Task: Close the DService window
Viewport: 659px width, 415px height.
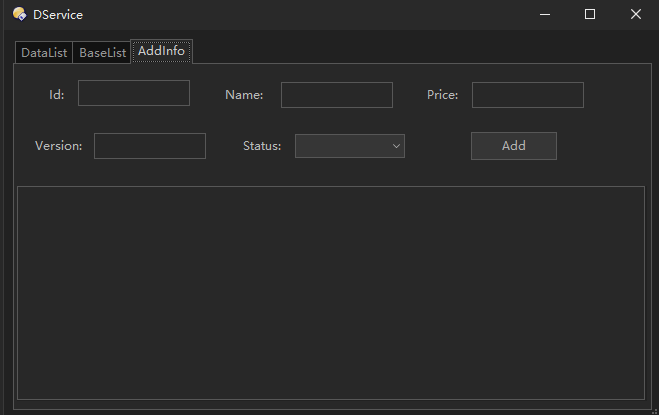Action: pos(635,14)
